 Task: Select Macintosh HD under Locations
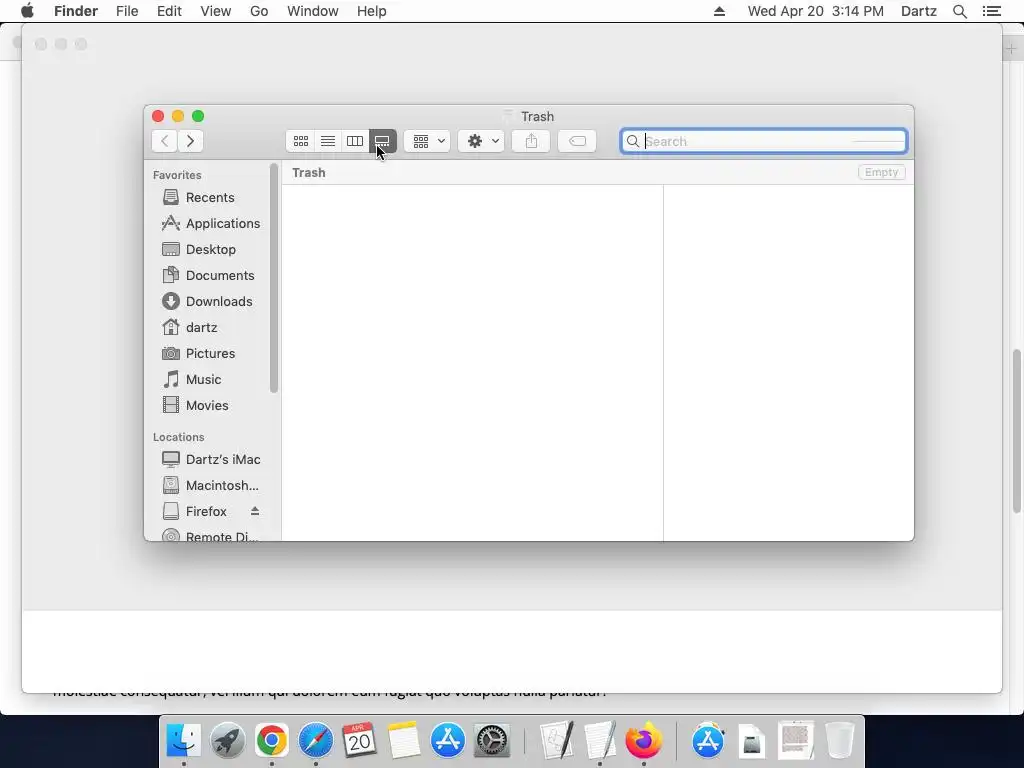(209, 485)
